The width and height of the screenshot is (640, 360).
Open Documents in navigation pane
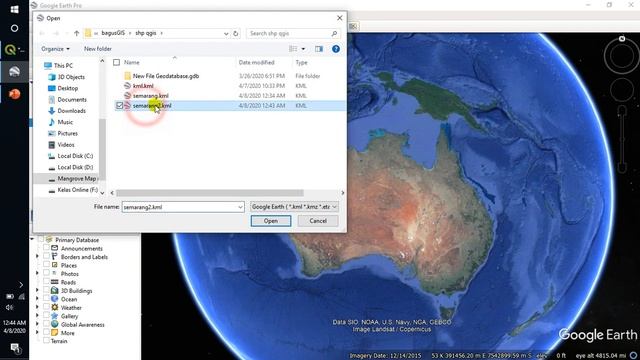point(72,100)
